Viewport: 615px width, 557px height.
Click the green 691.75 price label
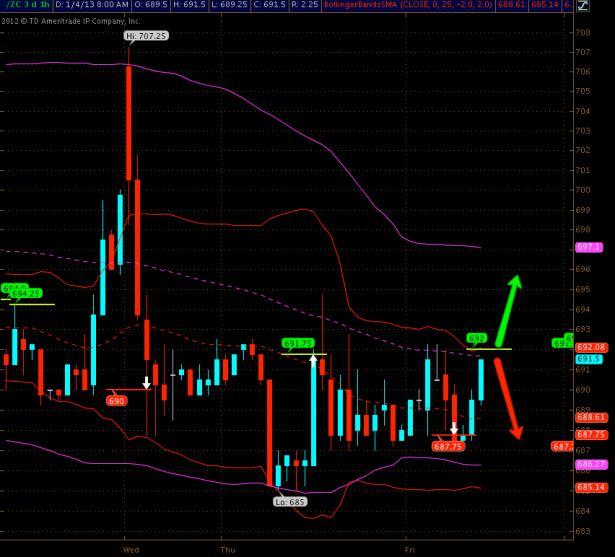(x=299, y=342)
